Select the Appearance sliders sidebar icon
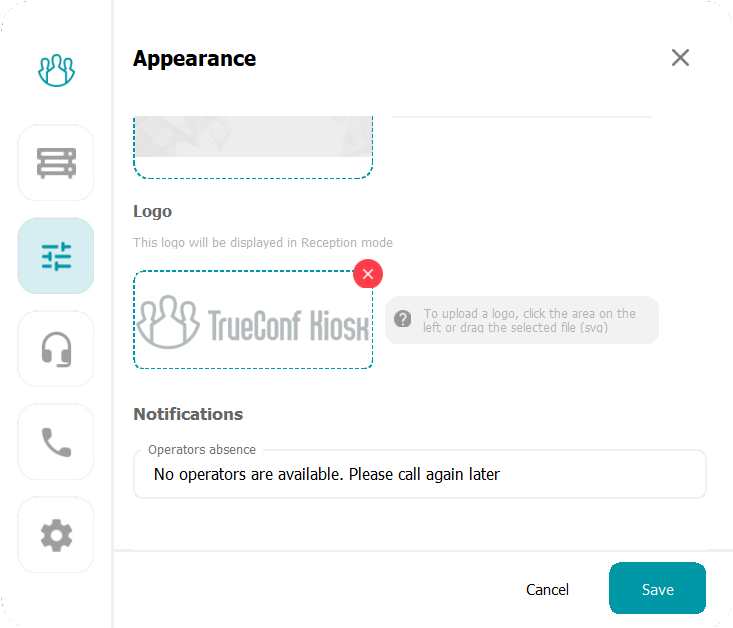Image resolution: width=733 pixels, height=628 pixels. pos(56,256)
